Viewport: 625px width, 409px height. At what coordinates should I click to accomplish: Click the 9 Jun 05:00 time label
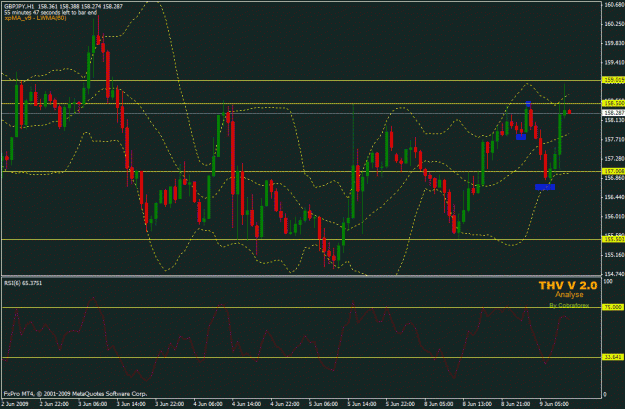[x=554, y=404]
